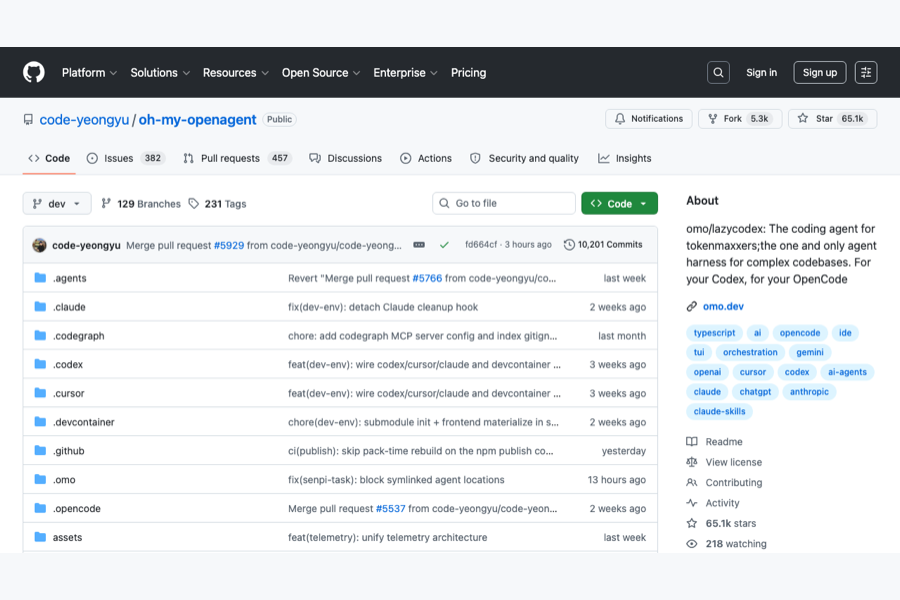The height and width of the screenshot is (600, 900).
Task: Click the branch icon next to 129 Branches
Action: tap(106, 203)
